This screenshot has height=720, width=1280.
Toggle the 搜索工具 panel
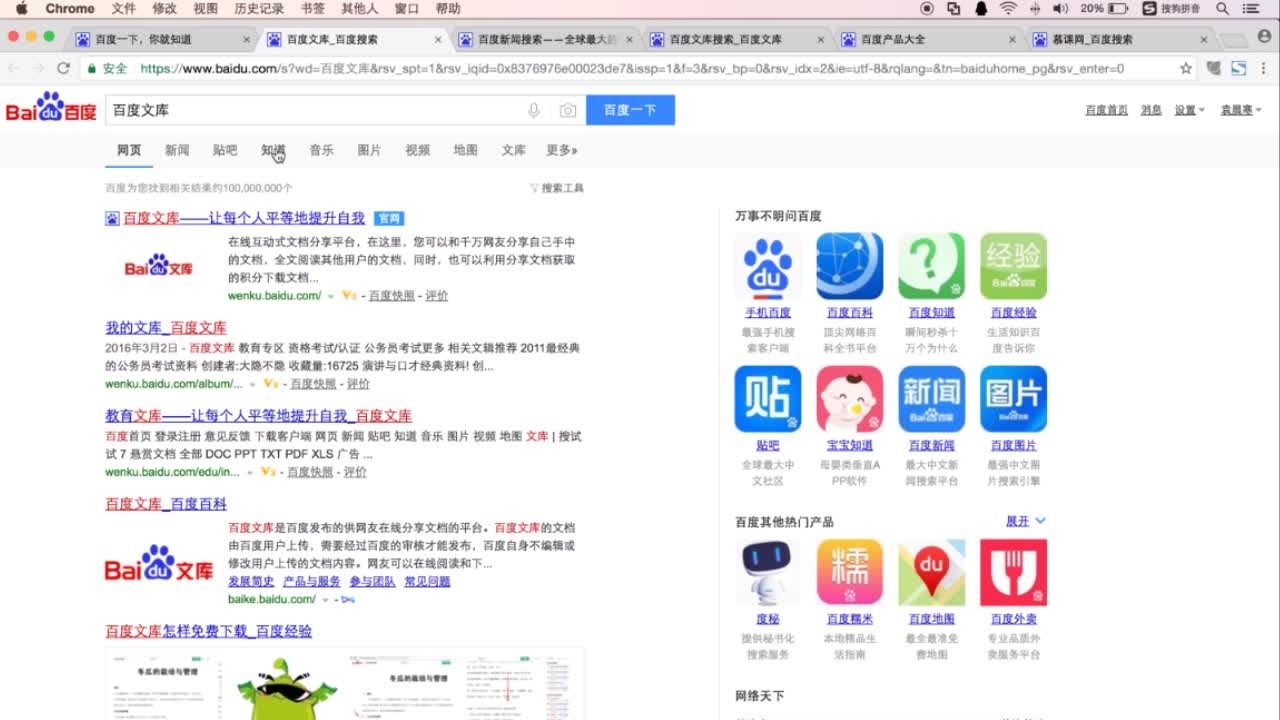(x=556, y=187)
